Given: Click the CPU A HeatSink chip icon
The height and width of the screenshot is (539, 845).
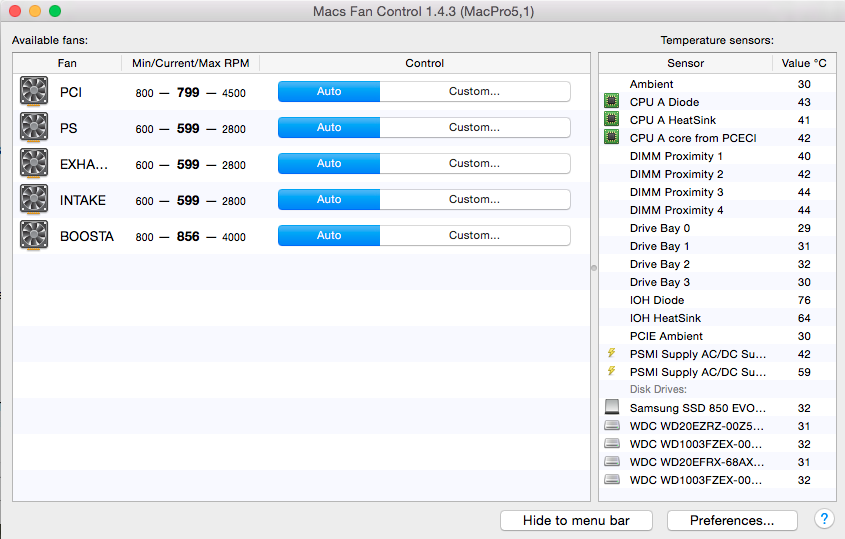Looking at the screenshot, I should point(612,119).
